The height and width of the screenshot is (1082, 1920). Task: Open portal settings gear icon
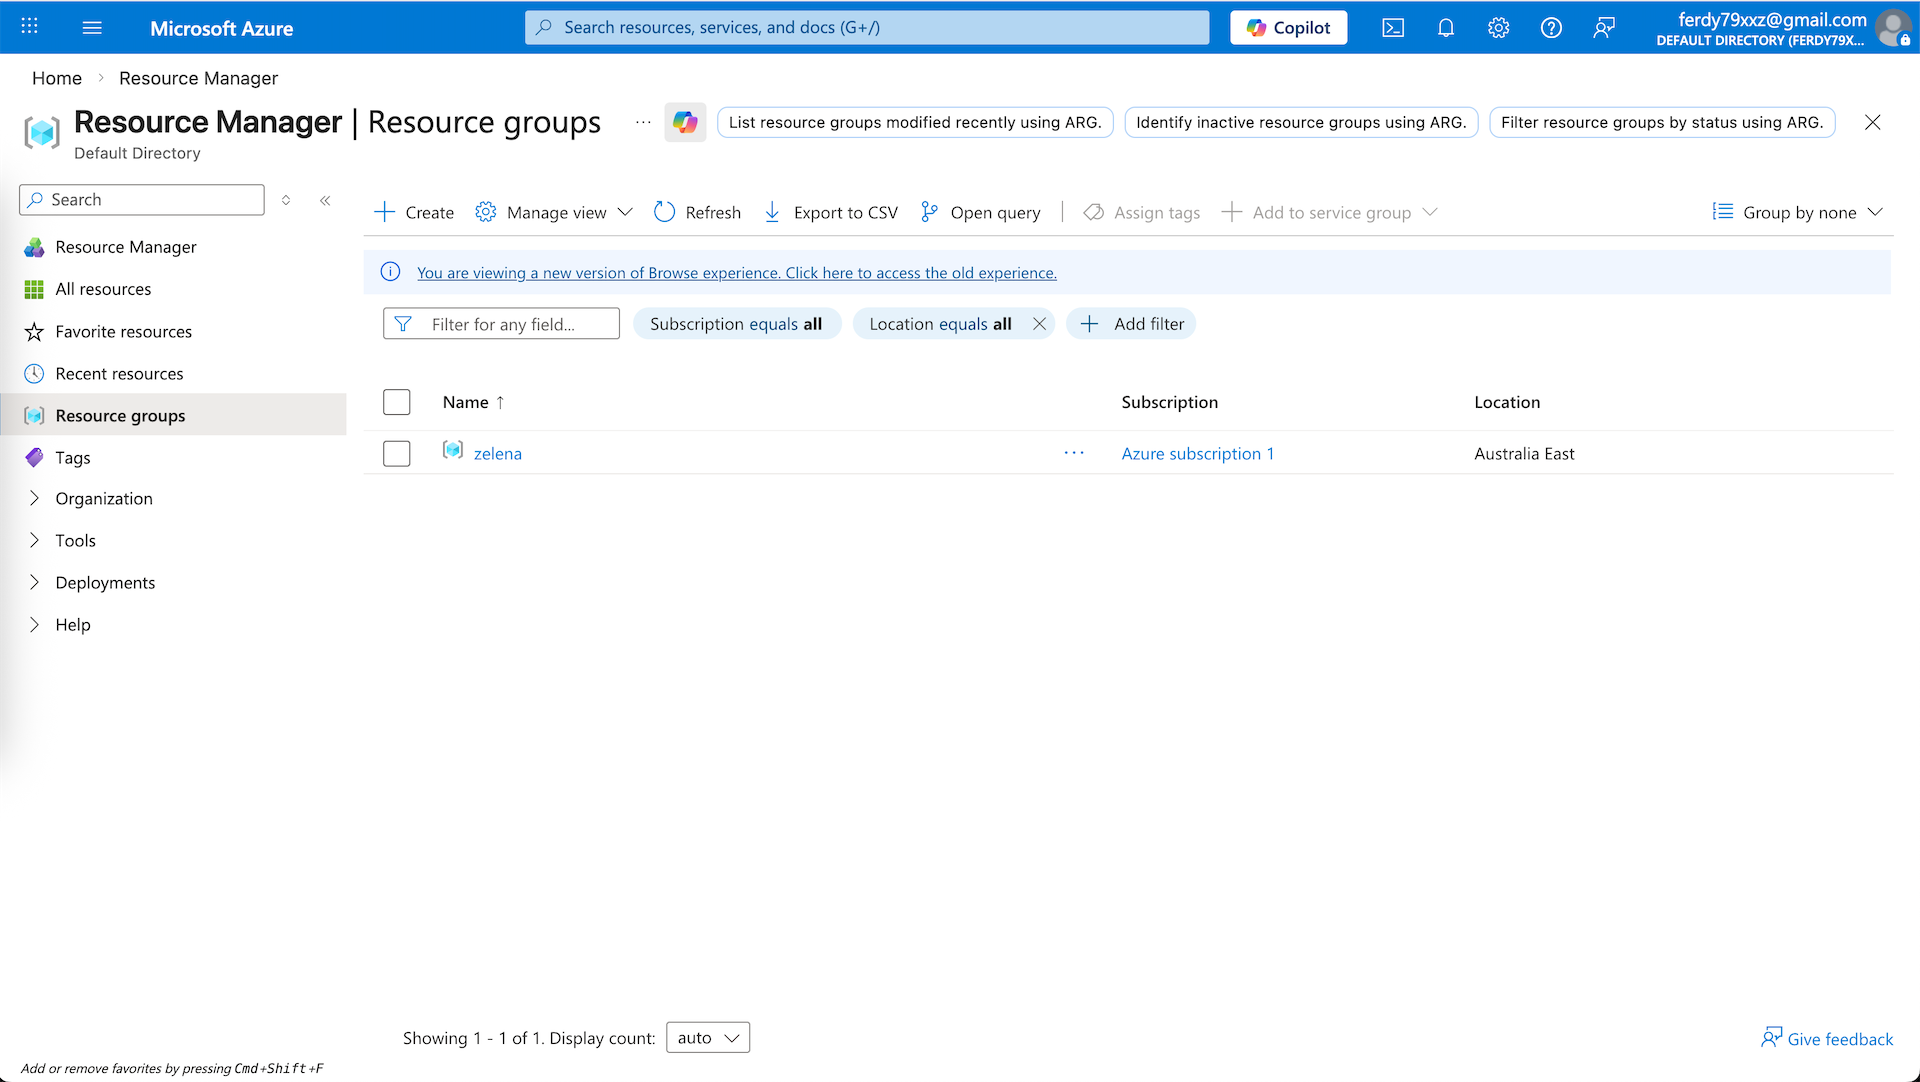click(x=1498, y=28)
